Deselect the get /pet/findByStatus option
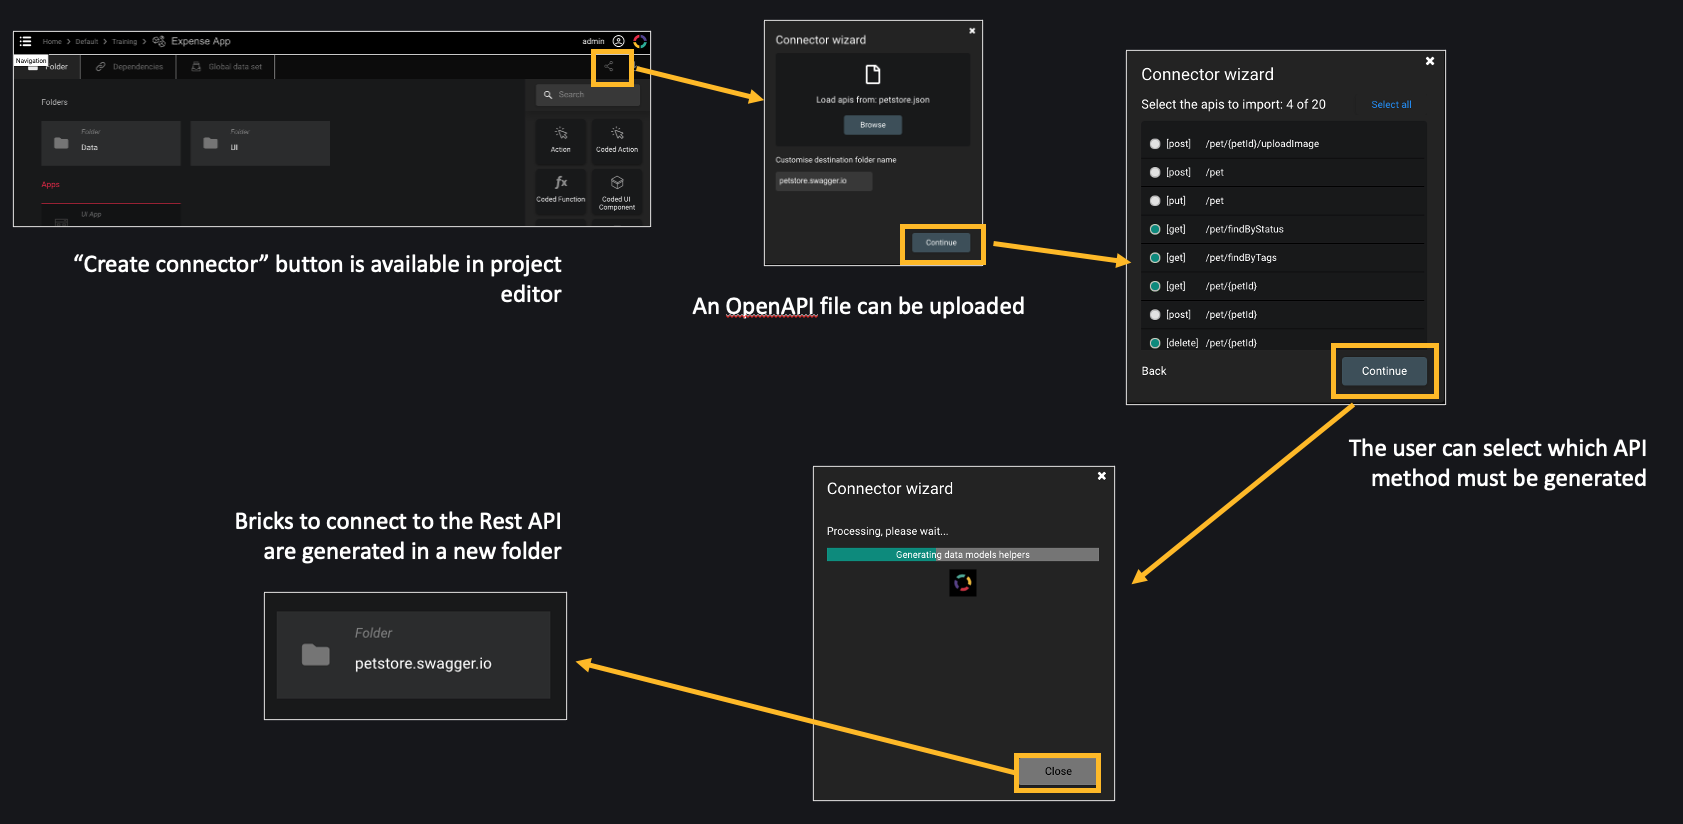The height and width of the screenshot is (824, 1683). (1155, 230)
